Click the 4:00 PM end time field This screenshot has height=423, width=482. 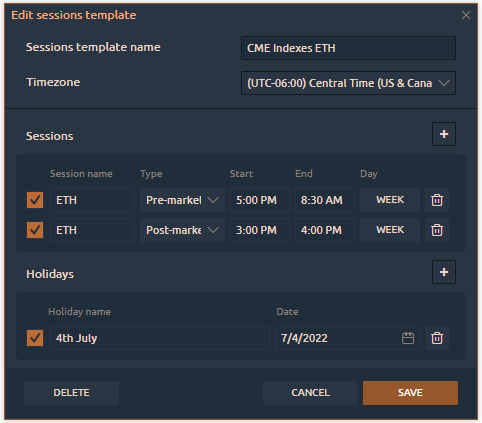pos(325,230)
